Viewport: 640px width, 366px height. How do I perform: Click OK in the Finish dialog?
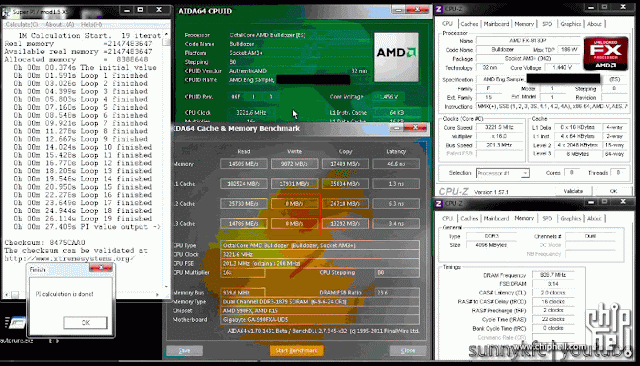(85, 322)
